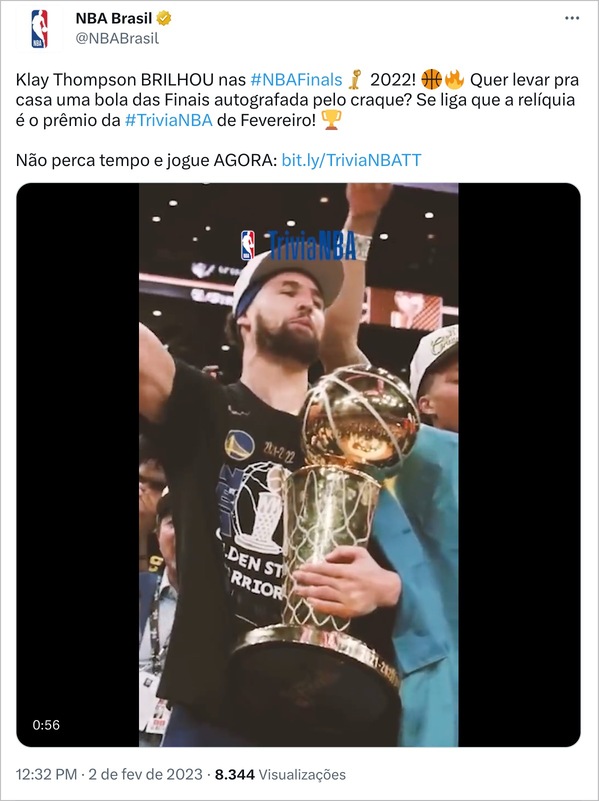Open the #NBAFinals hashtag
The height and width of the screenshot is (801, 599).
pos(296,80)
